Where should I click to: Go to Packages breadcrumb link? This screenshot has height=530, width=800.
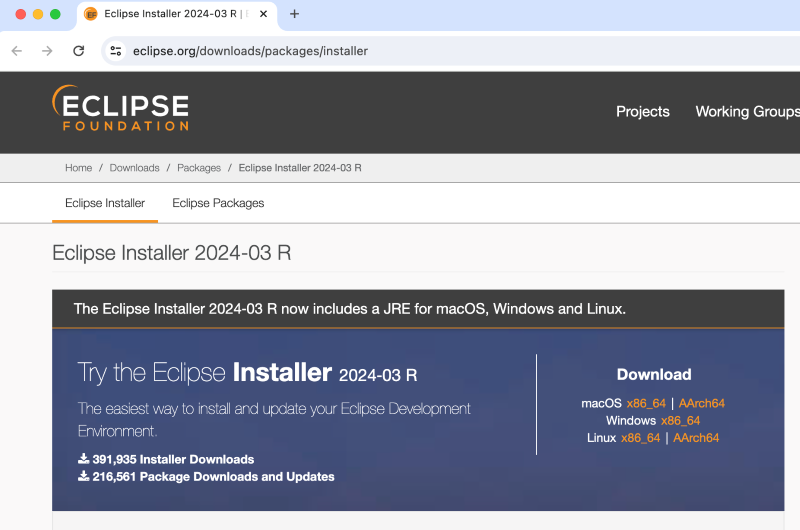click(199, 168)
